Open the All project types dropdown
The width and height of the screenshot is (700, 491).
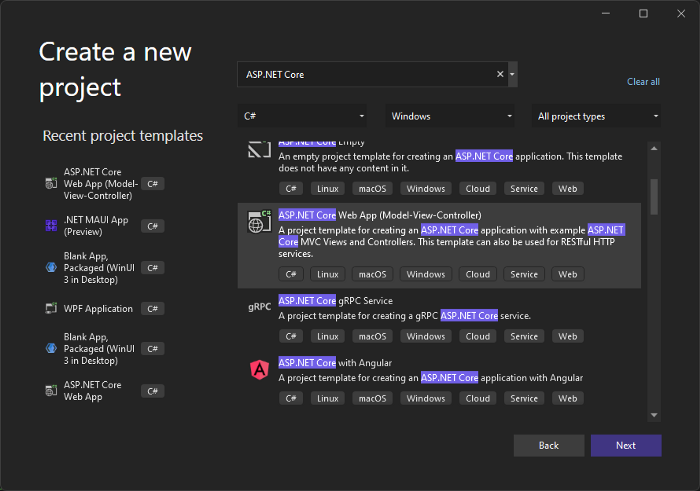click(596, 116)
